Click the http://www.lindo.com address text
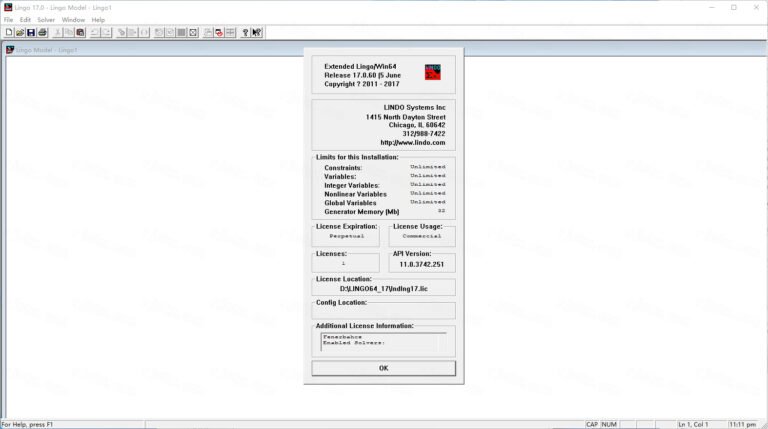768x429 pixels. [x=413, y=143]
